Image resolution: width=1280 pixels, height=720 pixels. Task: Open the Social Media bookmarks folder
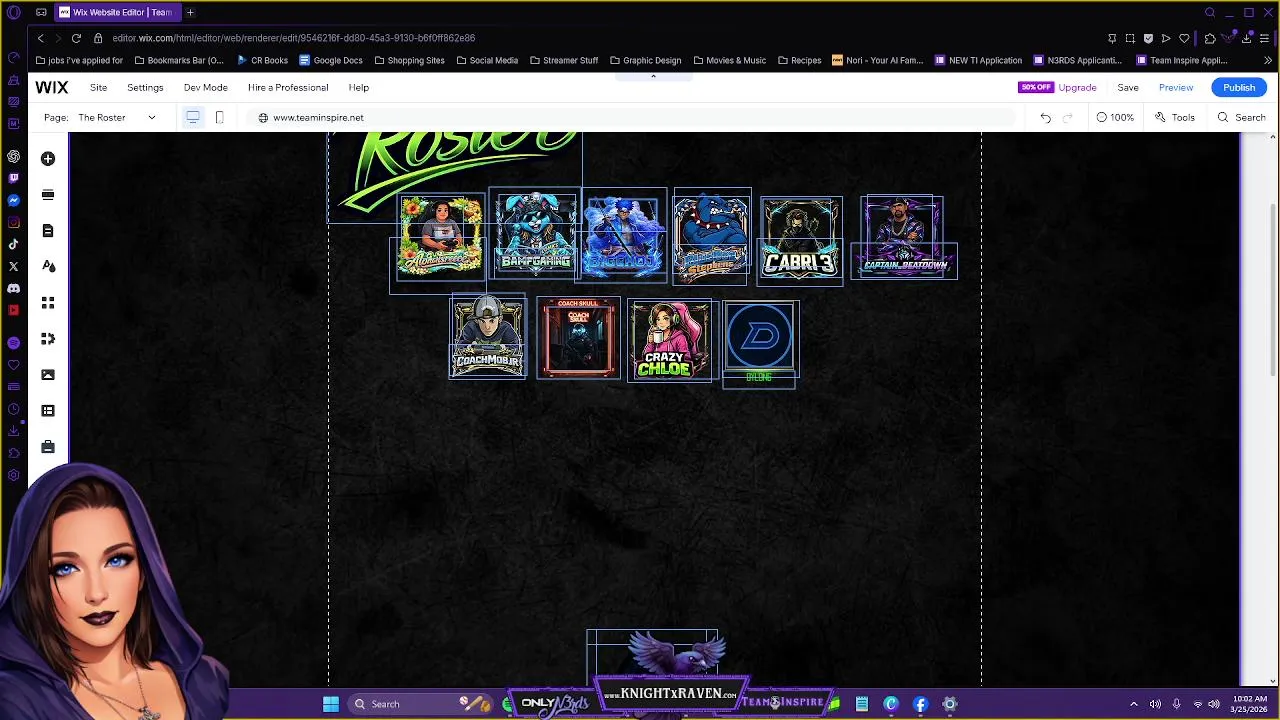[487, 60]
